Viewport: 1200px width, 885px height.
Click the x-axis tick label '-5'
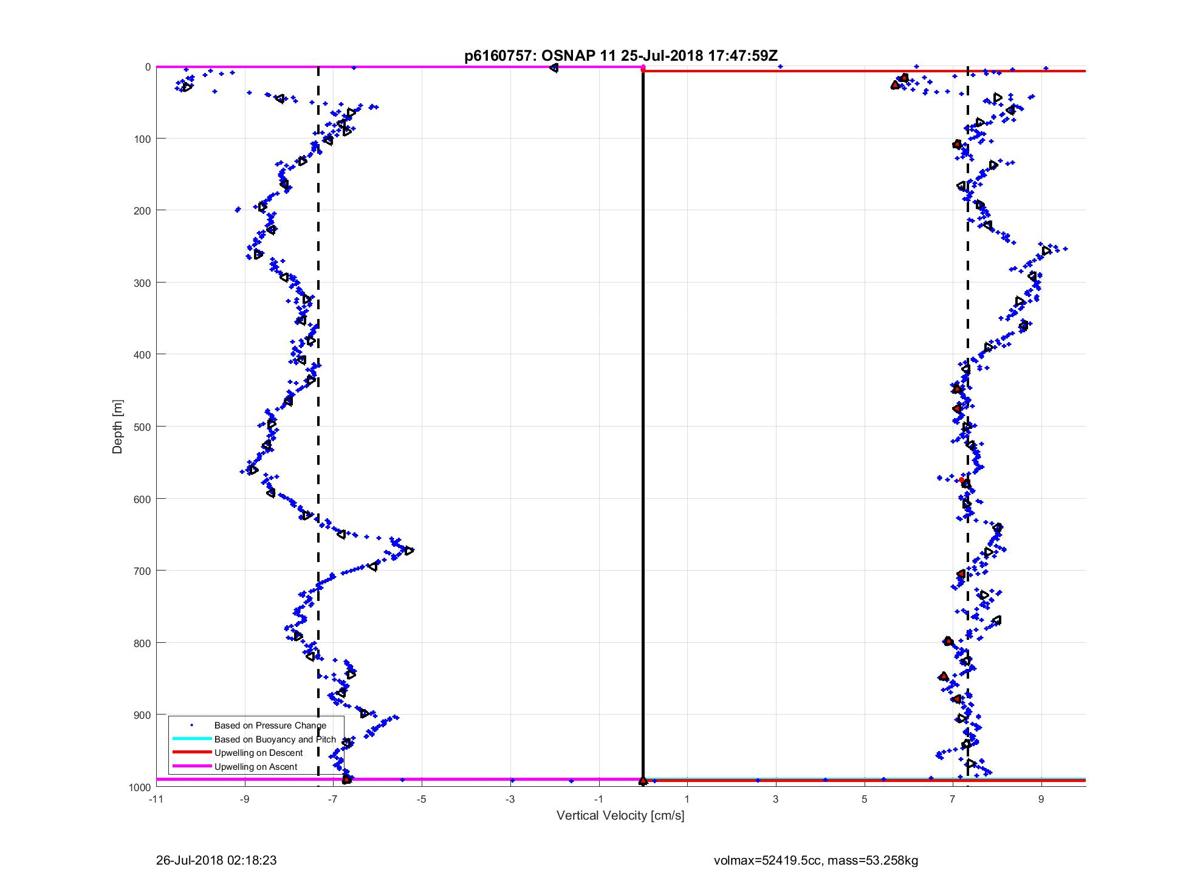point(421,798)
